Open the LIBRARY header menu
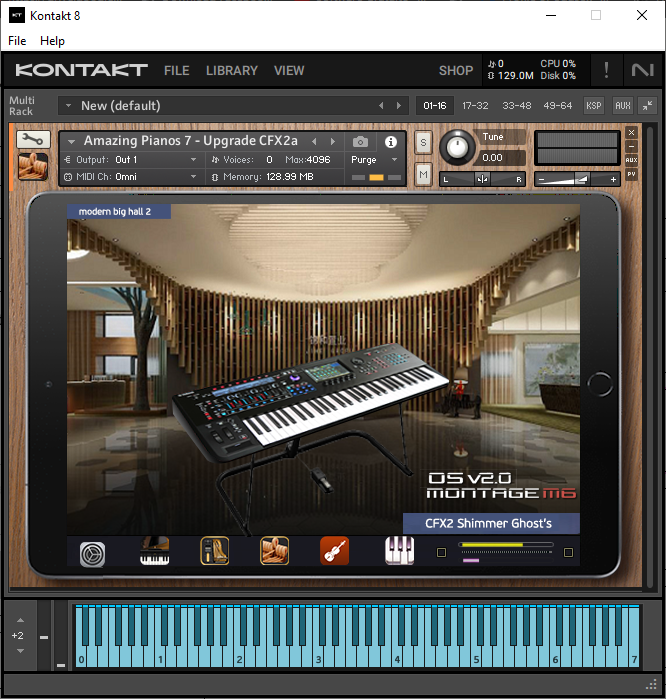The image size is (666, 699). pyautogui.click(x=232, y=70)
